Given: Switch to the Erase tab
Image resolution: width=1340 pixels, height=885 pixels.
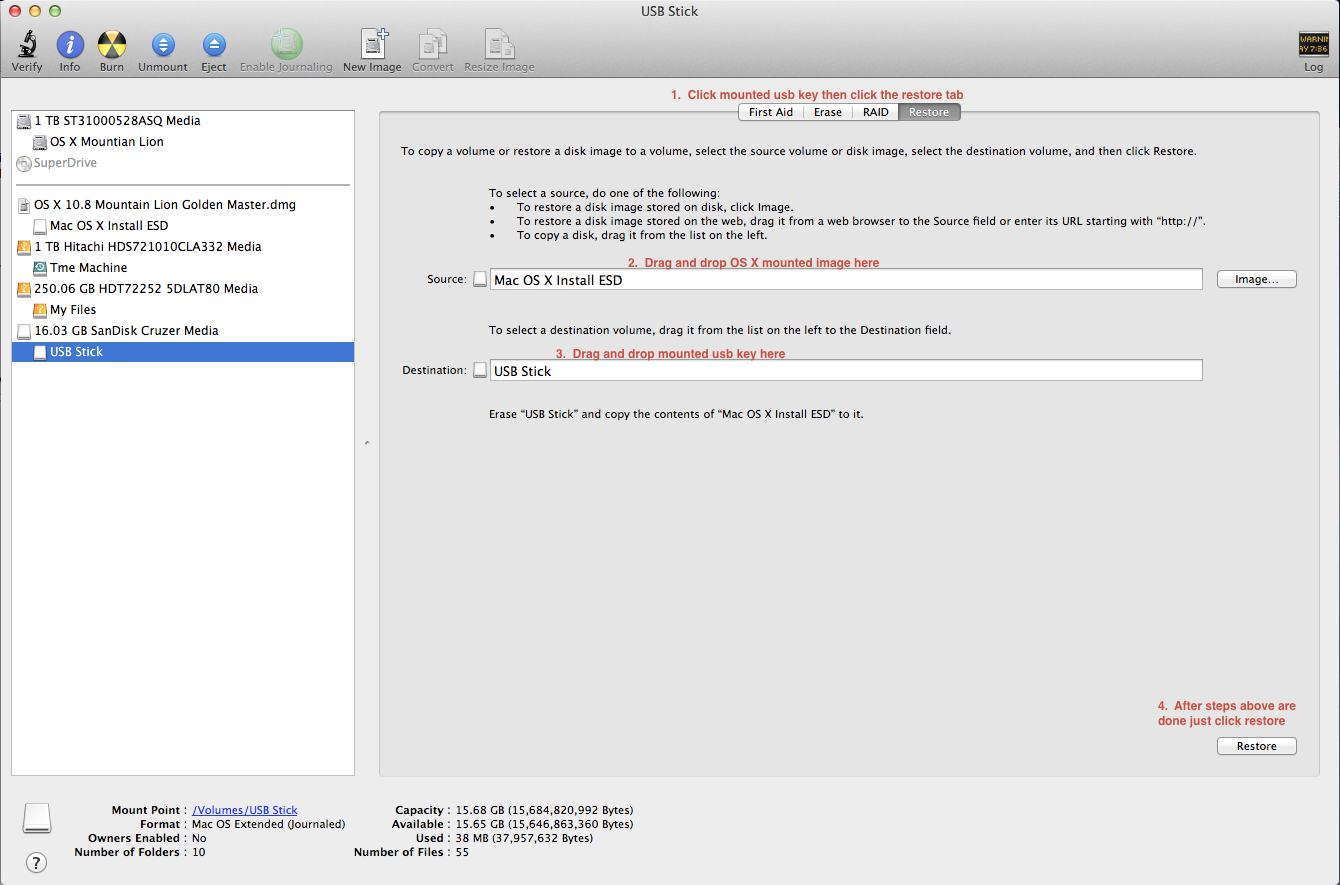Looking at the screenshot, I should point(828,112).
